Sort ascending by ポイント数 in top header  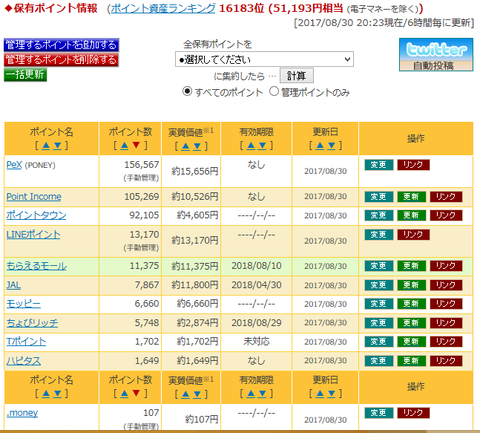click(124, 146)
